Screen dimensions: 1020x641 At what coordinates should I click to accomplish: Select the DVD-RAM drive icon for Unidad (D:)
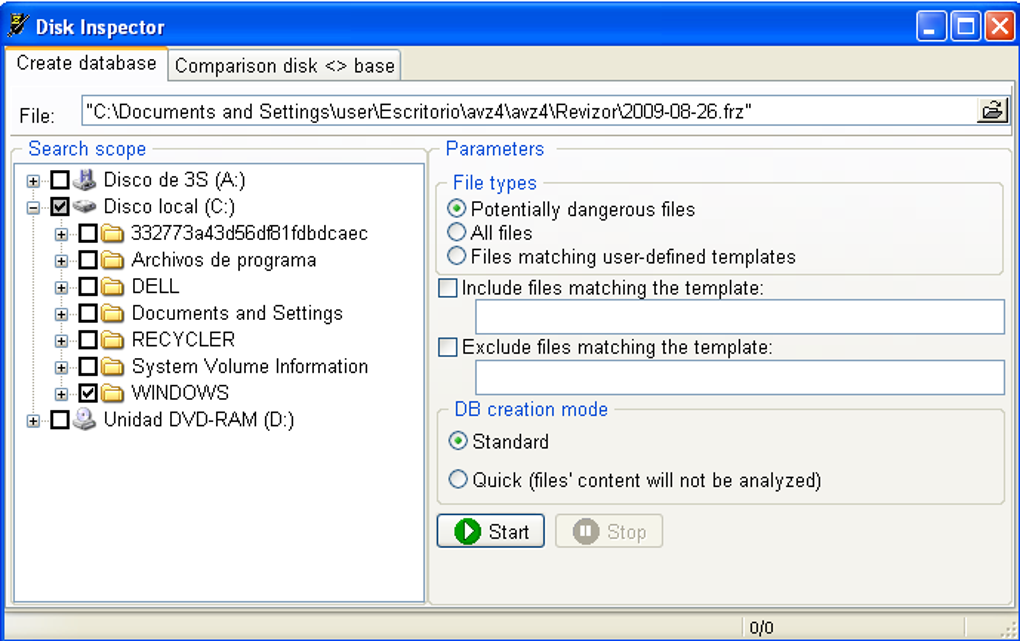[x=85, y=420]
